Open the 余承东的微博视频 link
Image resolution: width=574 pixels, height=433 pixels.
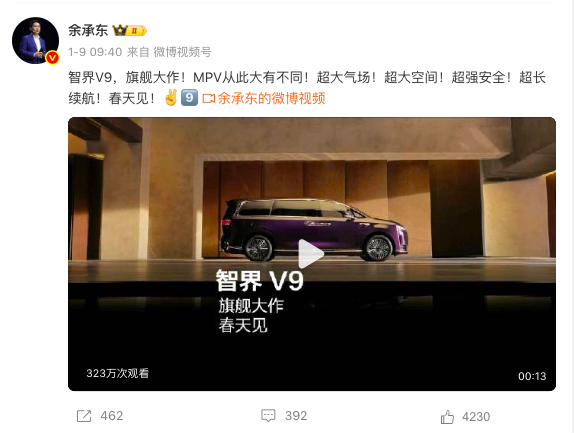[x=271, y=98]
